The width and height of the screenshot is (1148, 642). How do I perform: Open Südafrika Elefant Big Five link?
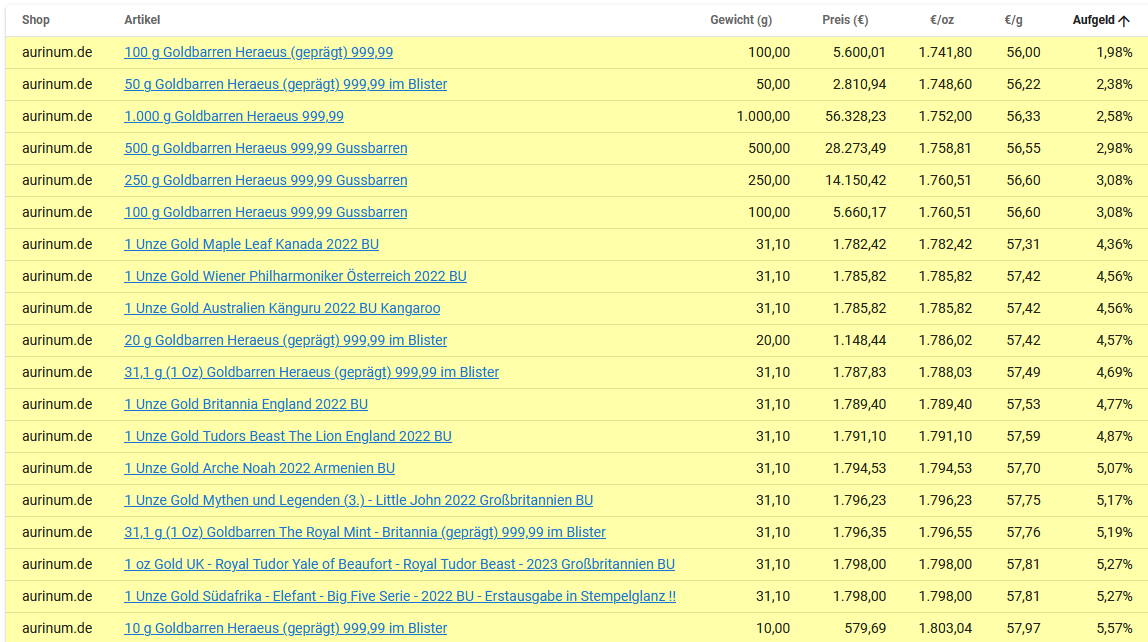click(x=399, y=597)
